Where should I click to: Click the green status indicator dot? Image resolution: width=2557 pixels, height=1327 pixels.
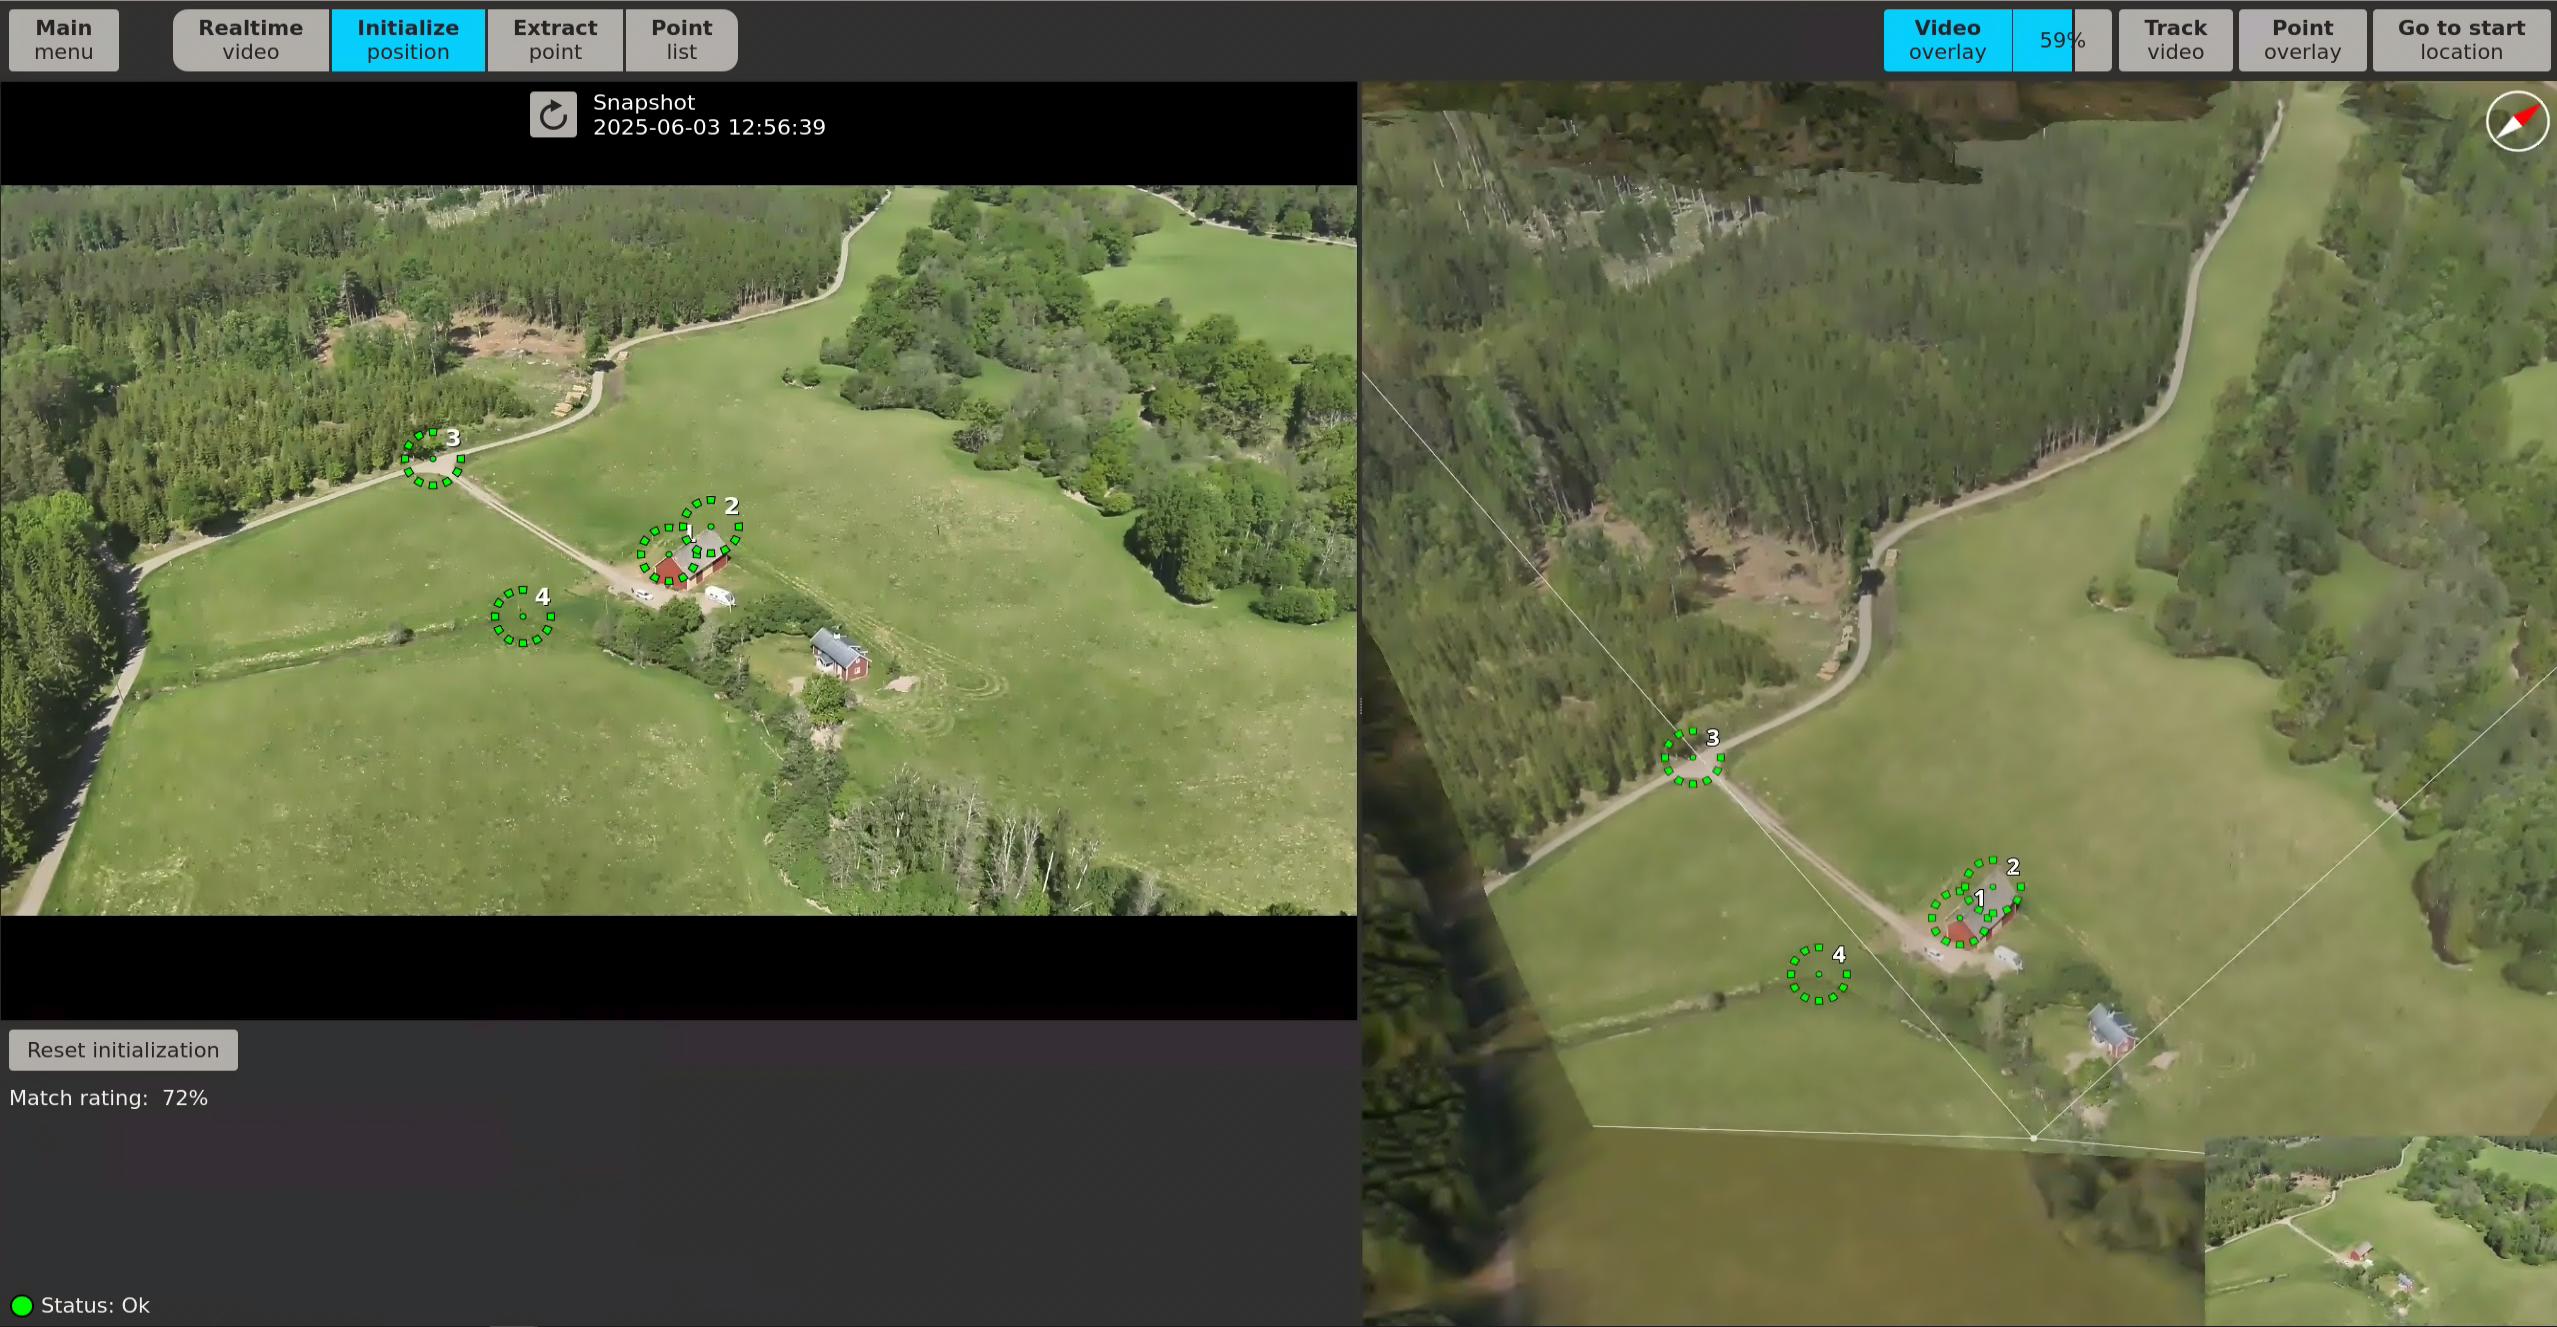coord(21,1304)
